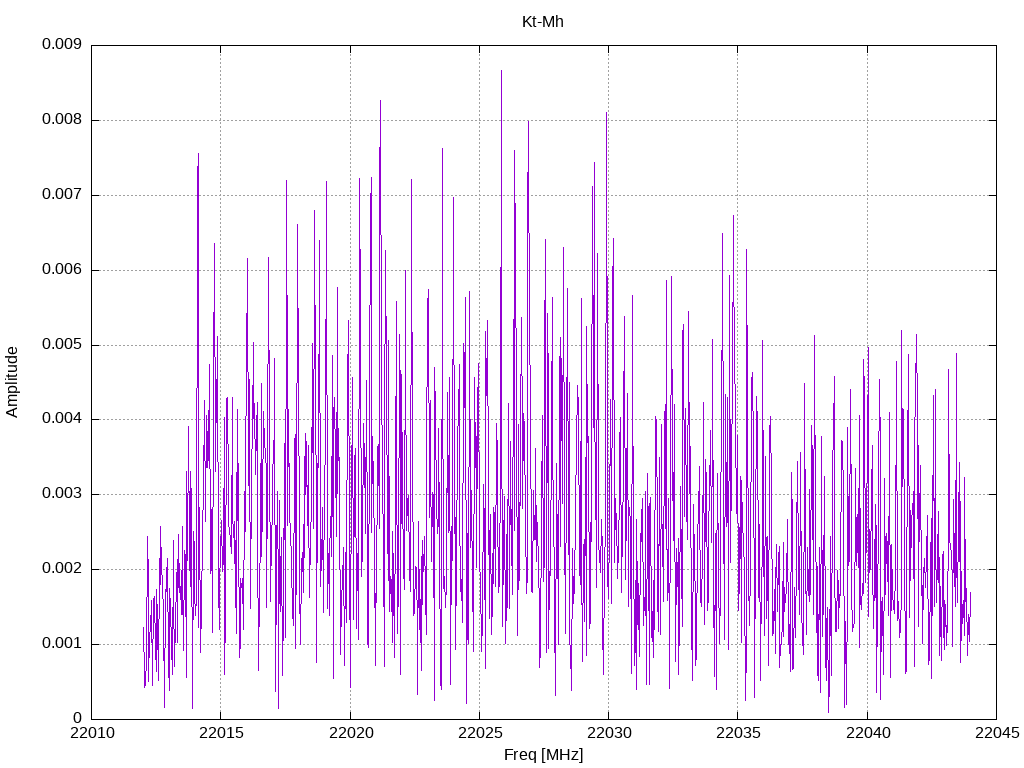Click the 0.002 y-axis tick label
Image resolution: width=1024 pixels, height=768 pixels.
click(61, 569)
